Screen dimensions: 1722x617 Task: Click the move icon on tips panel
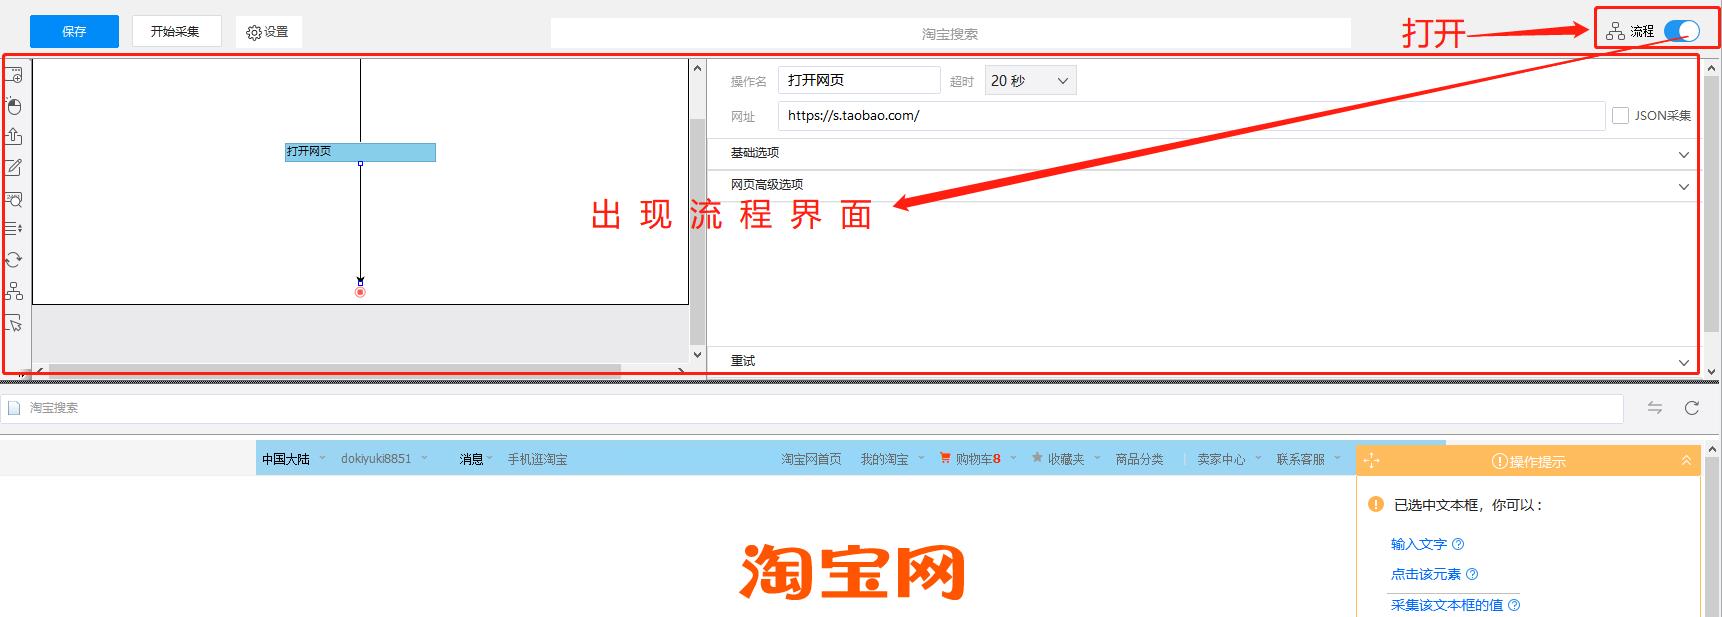pos(1371,461)
